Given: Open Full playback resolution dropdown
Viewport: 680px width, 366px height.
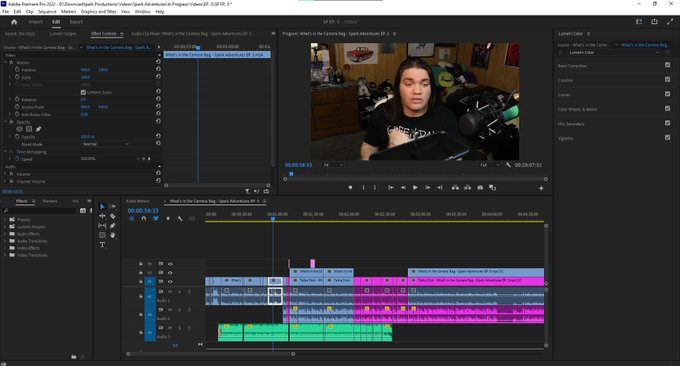Looking at the screenshot, I should [489, 165].
